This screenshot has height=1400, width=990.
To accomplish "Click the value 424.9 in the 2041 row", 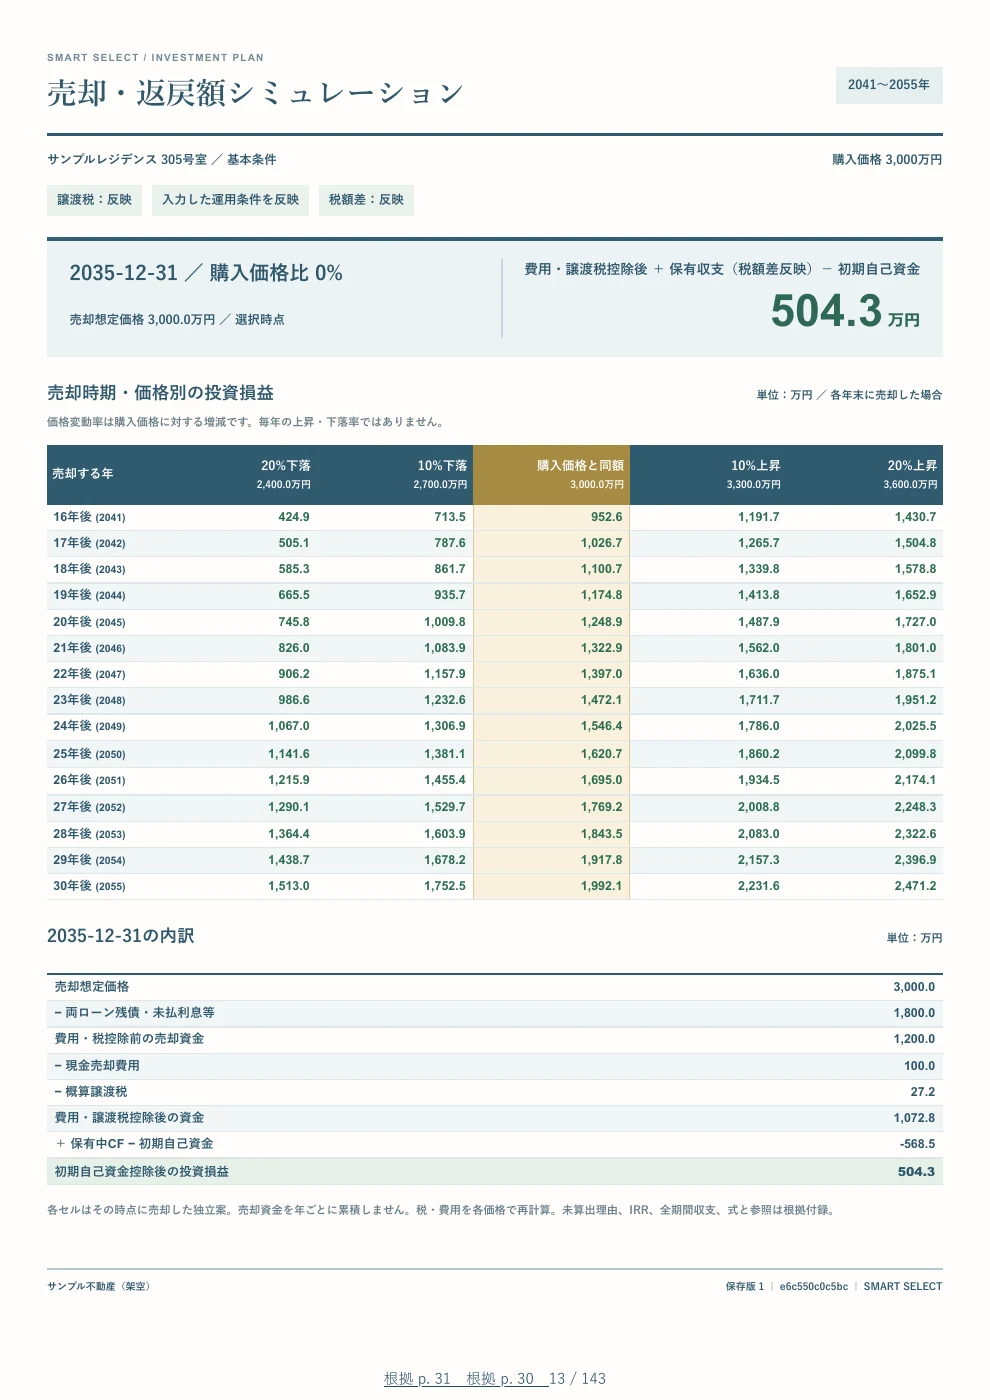I will 294,517.
